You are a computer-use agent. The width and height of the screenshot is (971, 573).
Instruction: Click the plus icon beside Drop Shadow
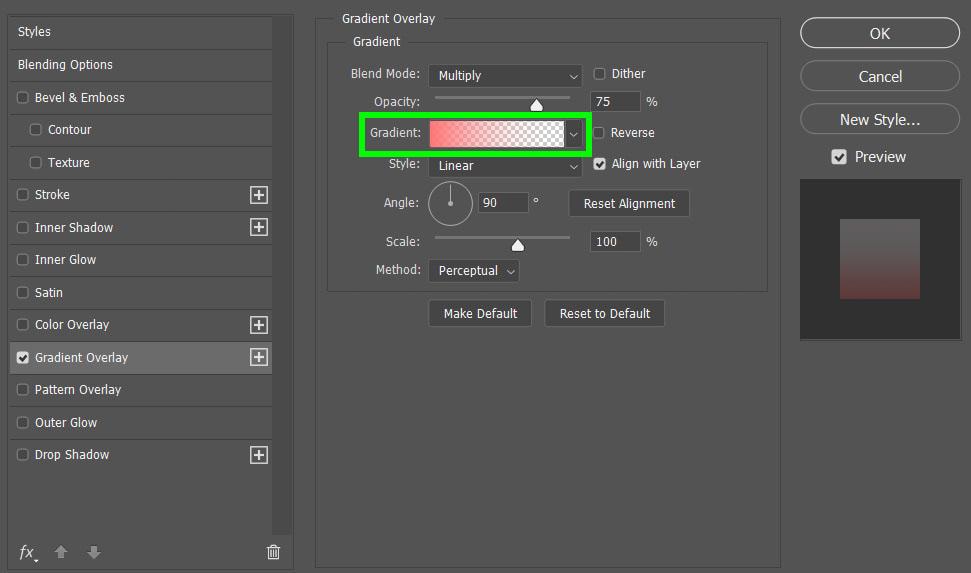pos(259,455)
